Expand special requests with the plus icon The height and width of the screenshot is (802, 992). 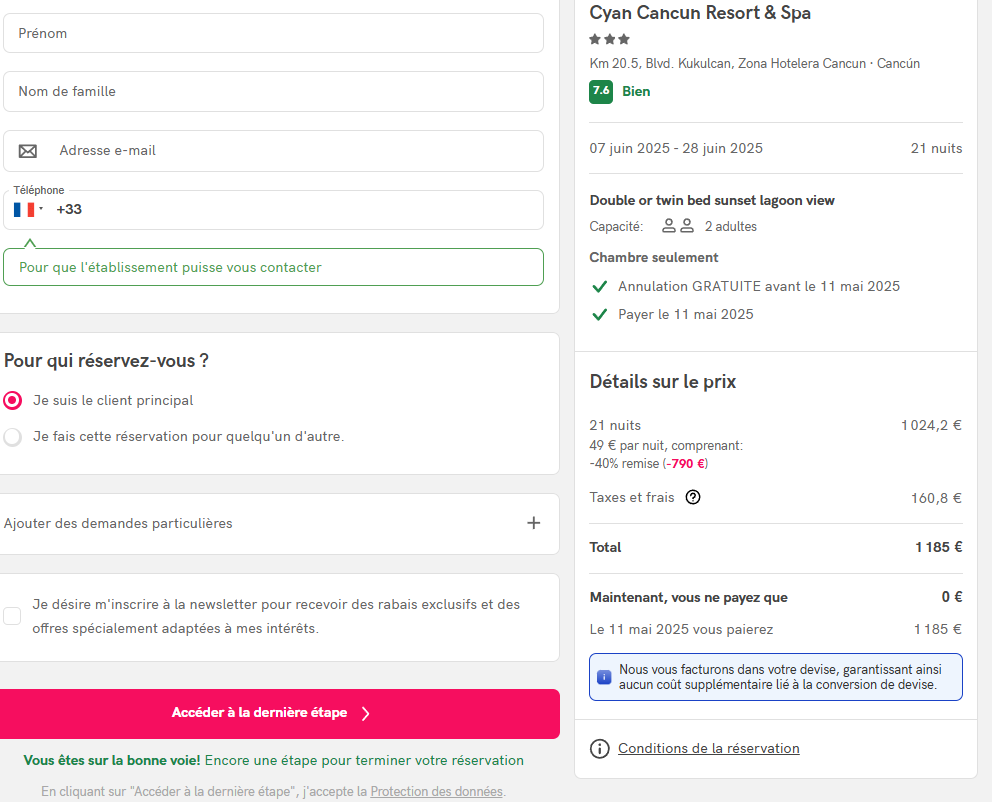[534, 523]
